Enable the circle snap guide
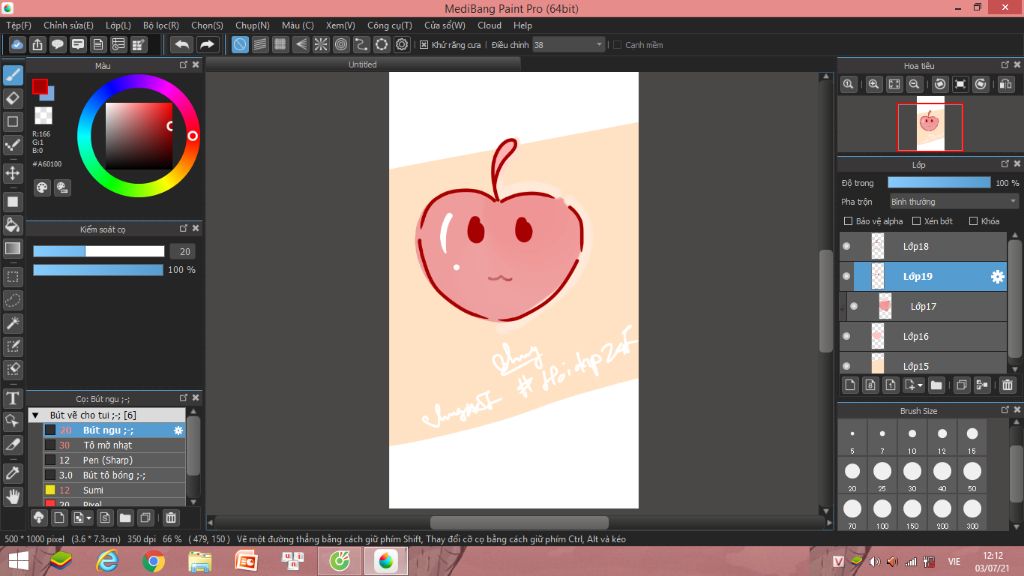This screenshot has height=576, width=1024. point(341,44)
